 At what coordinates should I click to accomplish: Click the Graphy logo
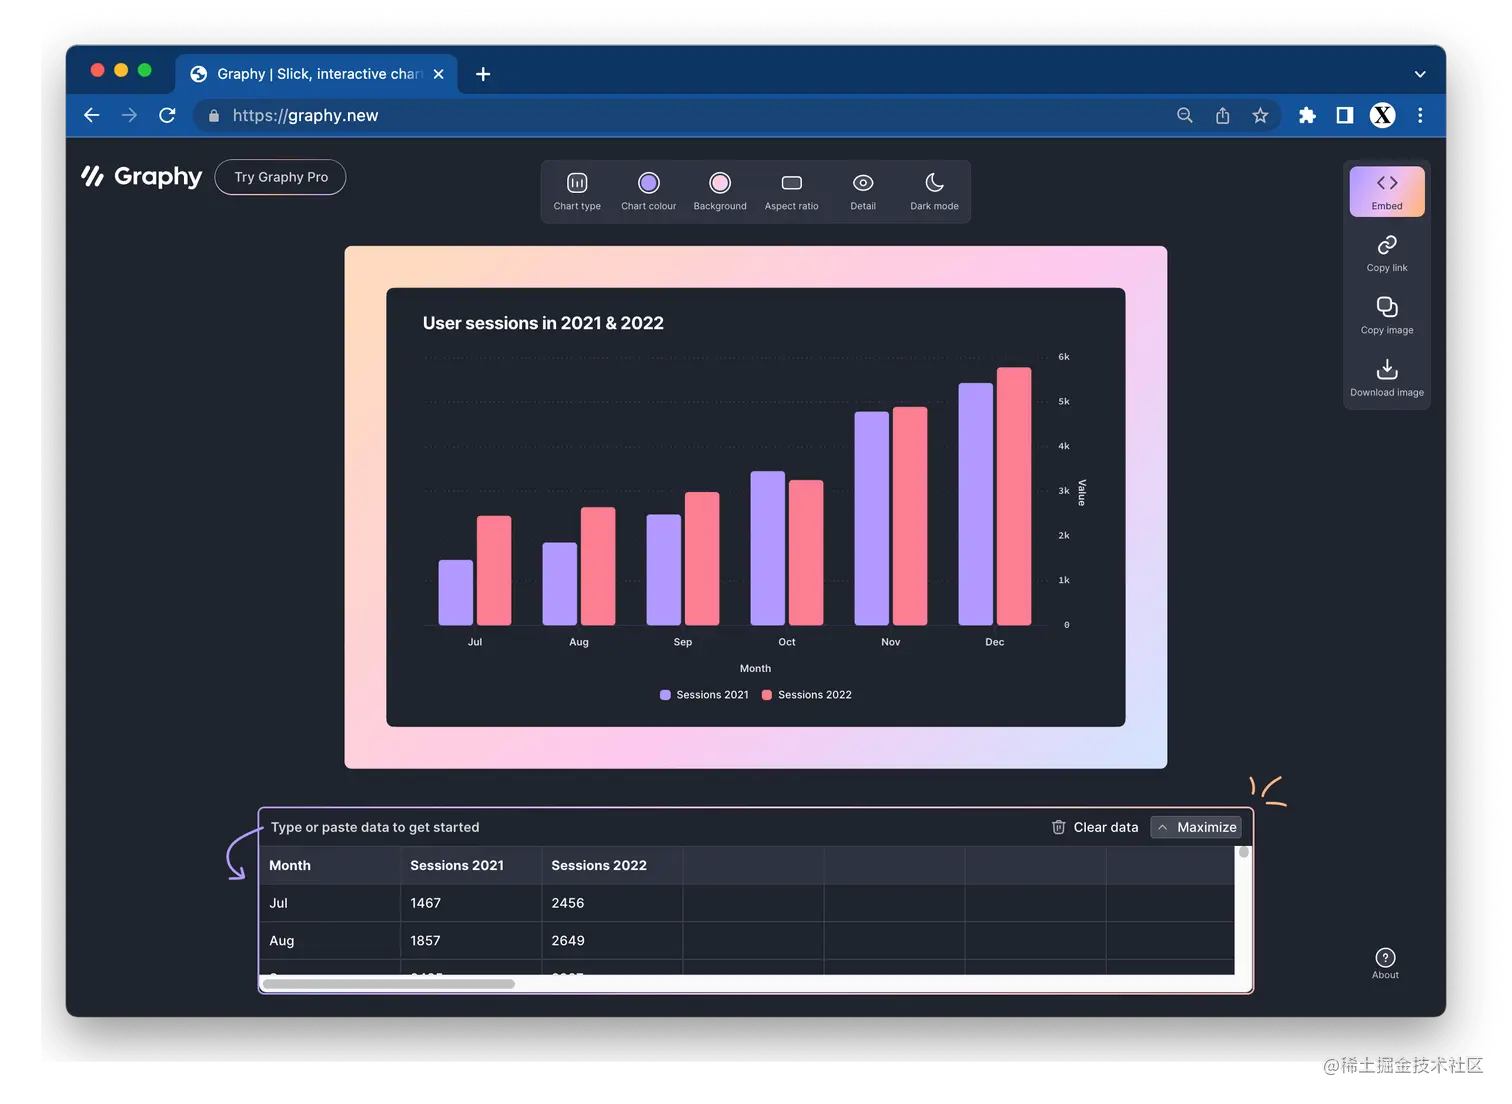[x=142, y=177]
